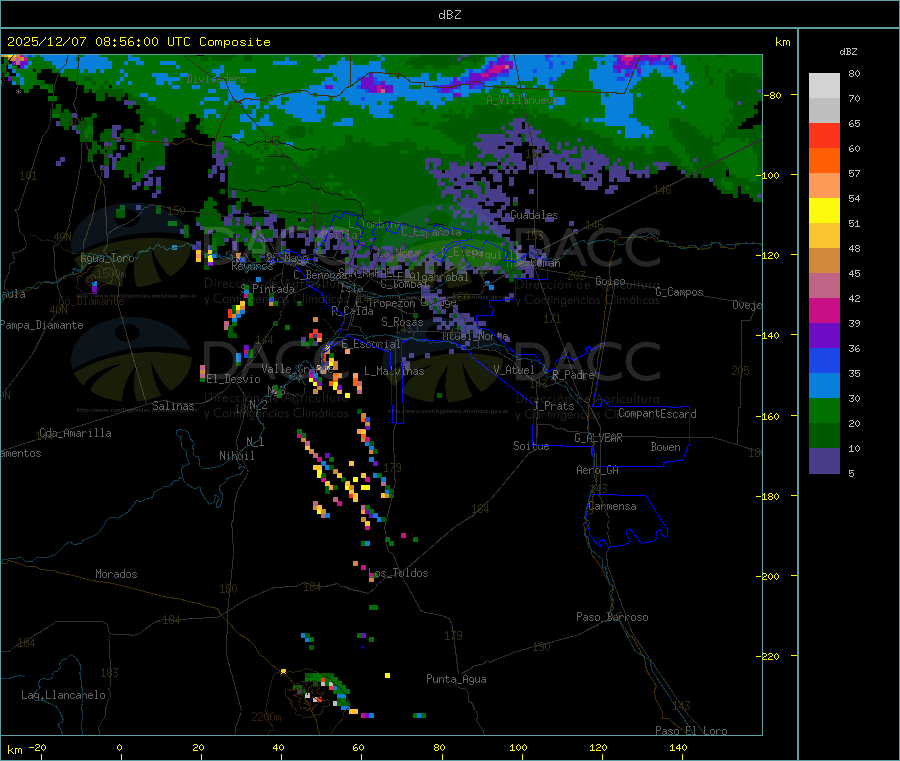Click the 'G_Campos' map label
The width and height of the screenshot is (900, 761).
point(679,292)
